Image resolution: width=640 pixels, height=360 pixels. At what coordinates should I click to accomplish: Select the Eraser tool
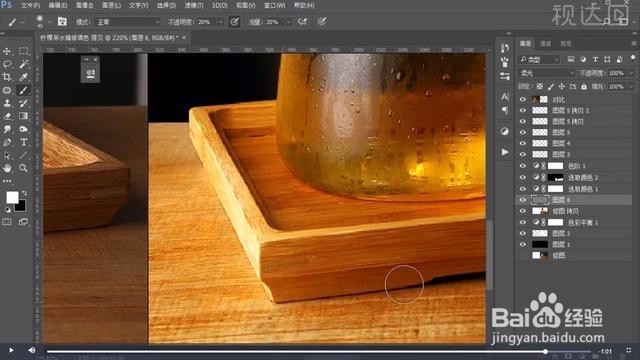(x=7, y=116)
